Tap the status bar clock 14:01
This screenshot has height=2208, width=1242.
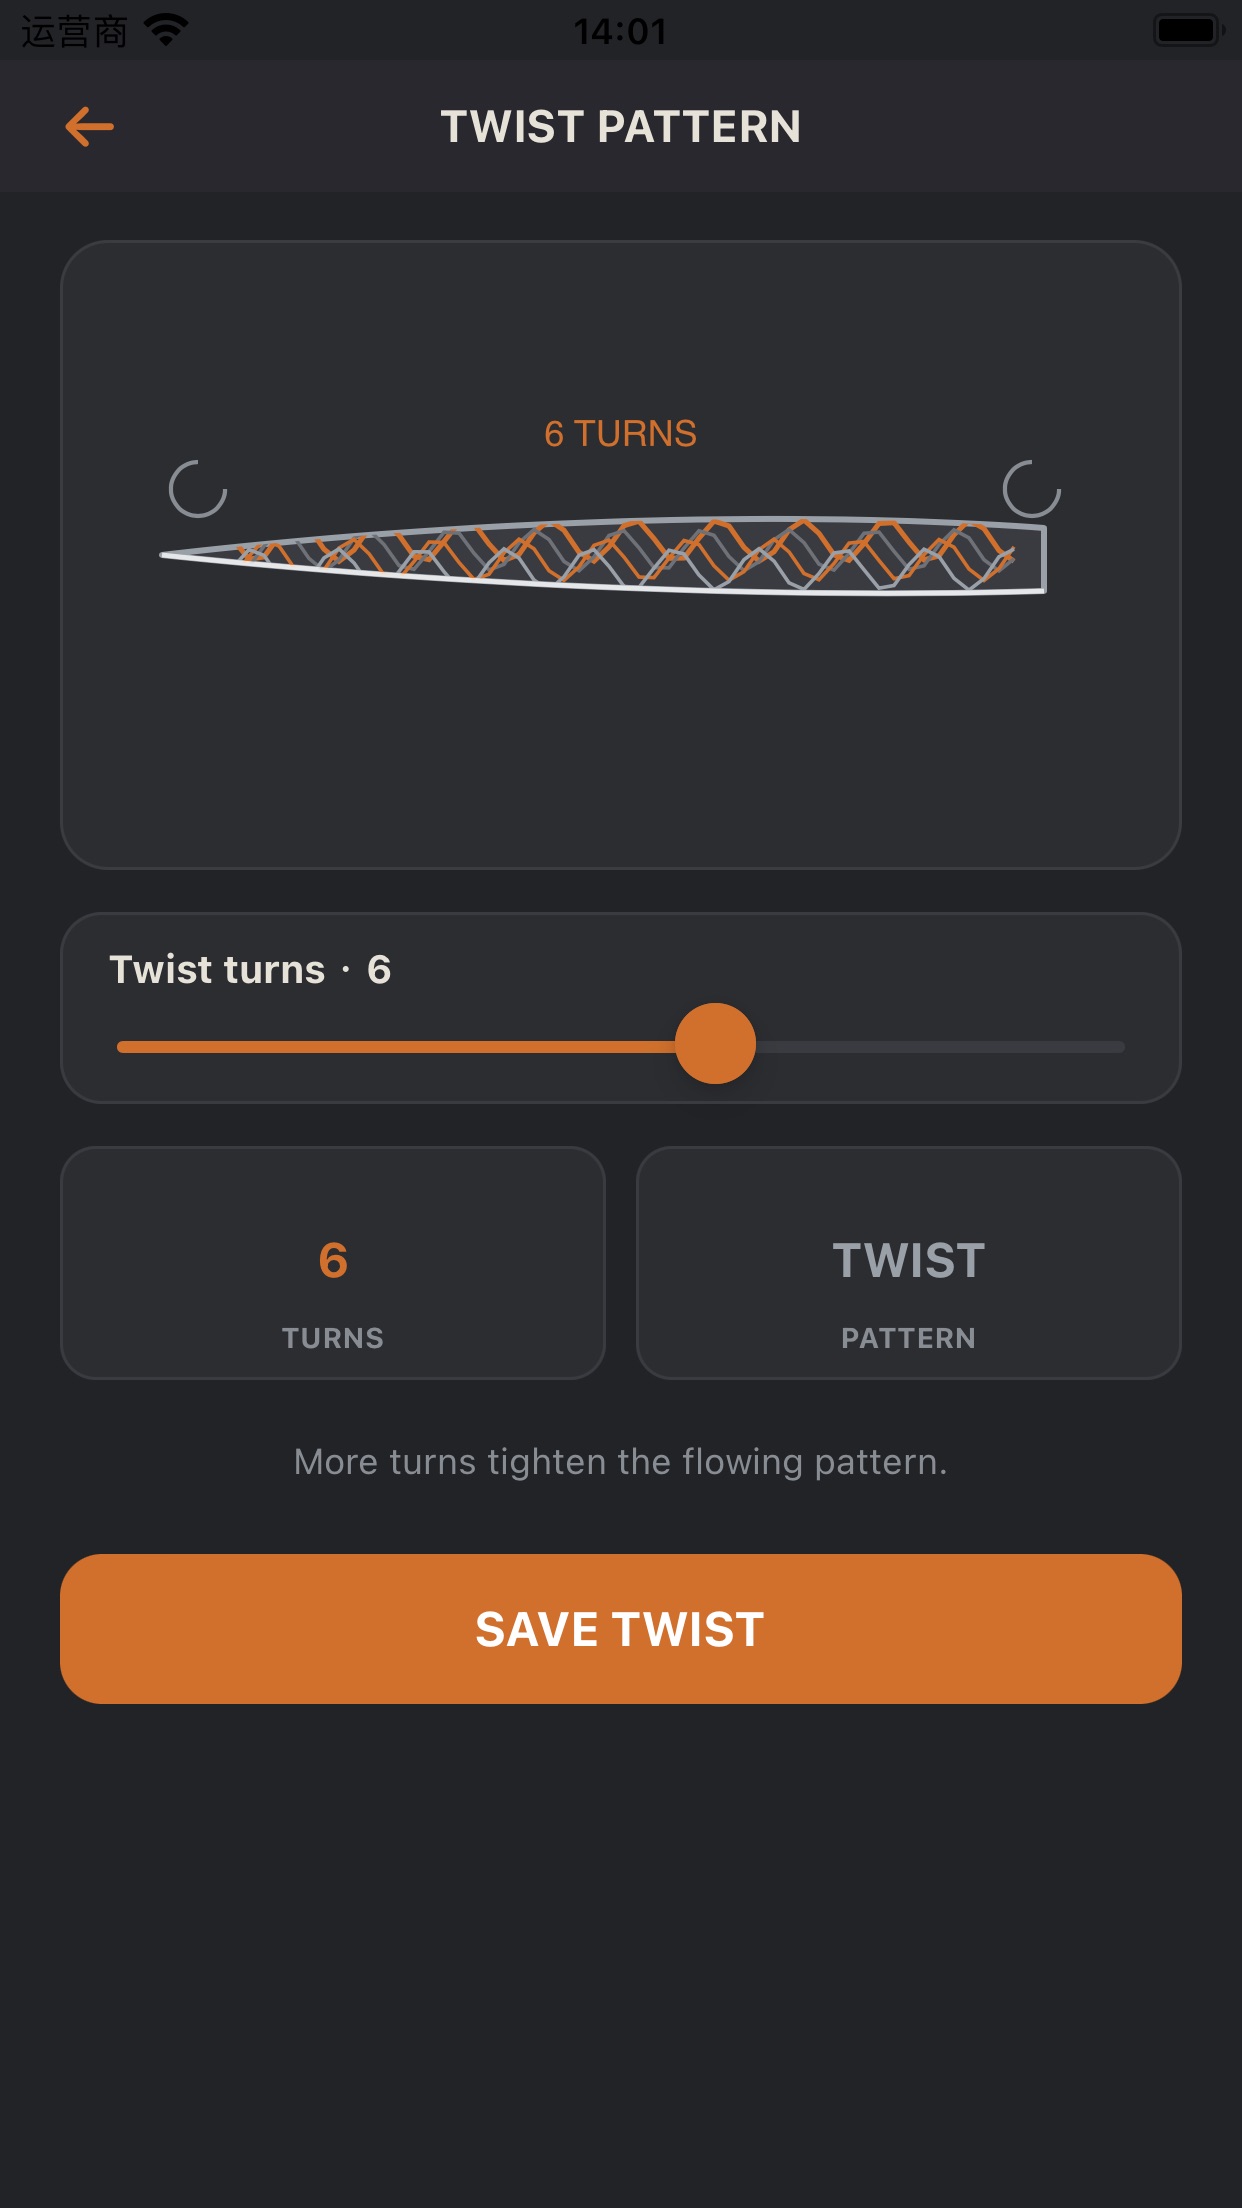point(620,31)
